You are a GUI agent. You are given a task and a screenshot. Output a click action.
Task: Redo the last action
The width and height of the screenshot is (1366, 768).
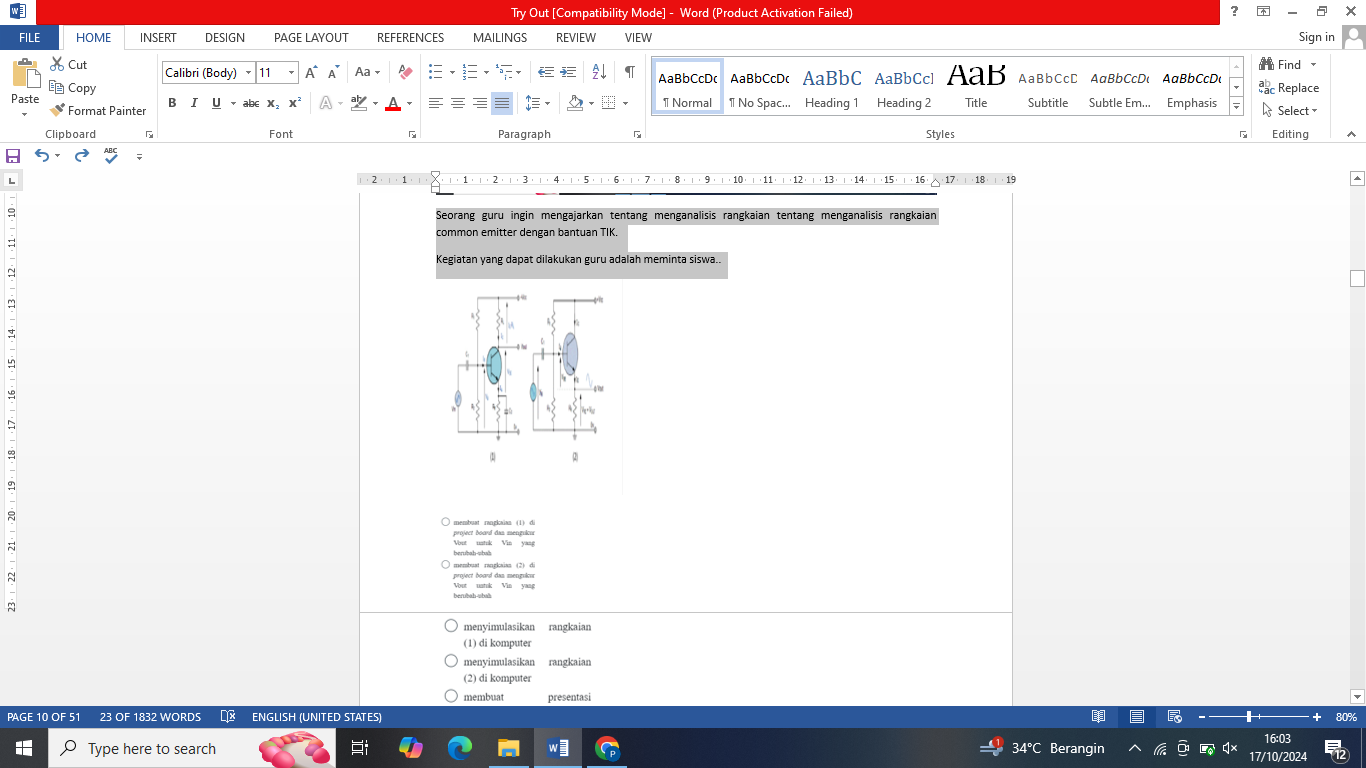82,156
